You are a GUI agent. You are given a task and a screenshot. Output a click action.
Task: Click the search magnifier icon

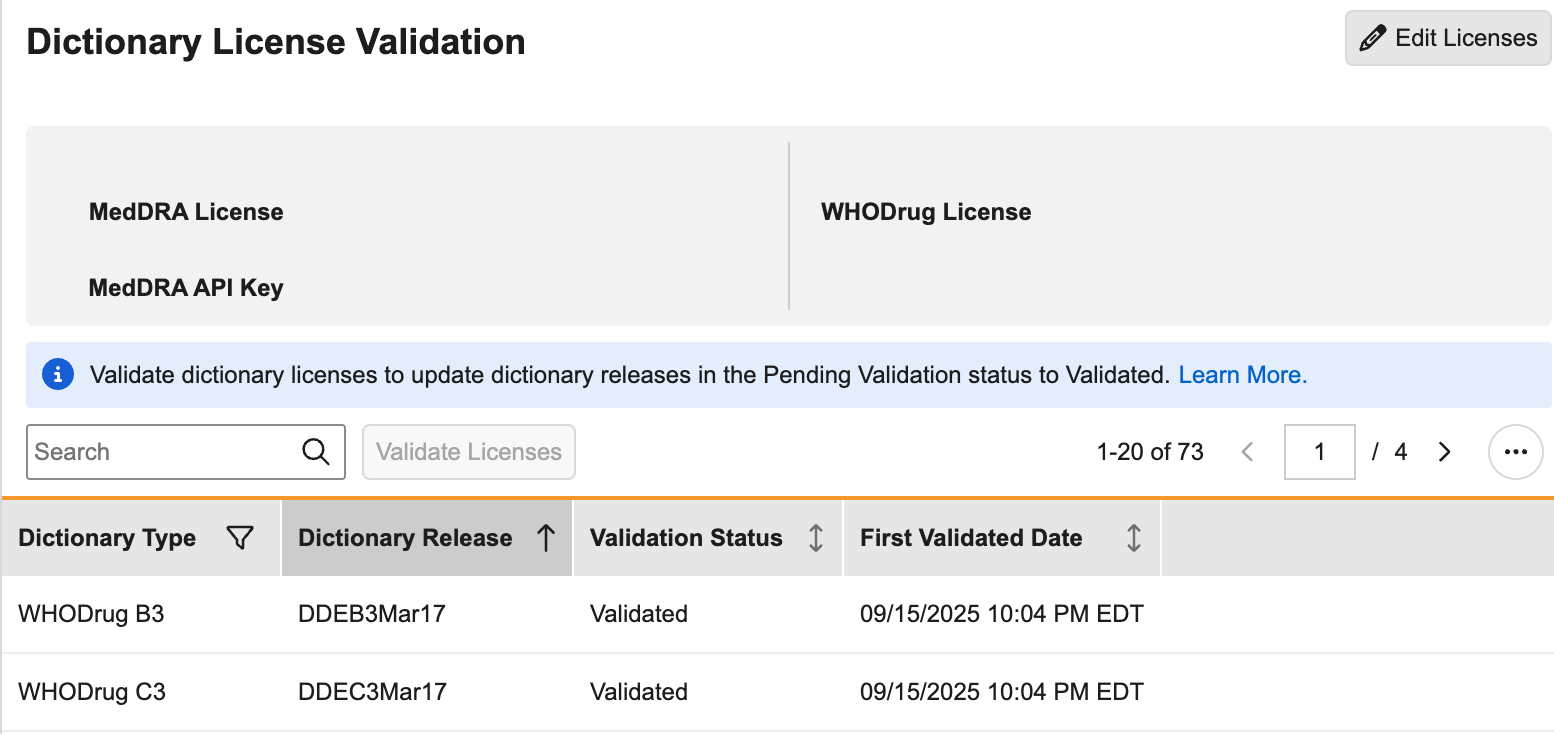pyautogui.click(x=315, y=452)
